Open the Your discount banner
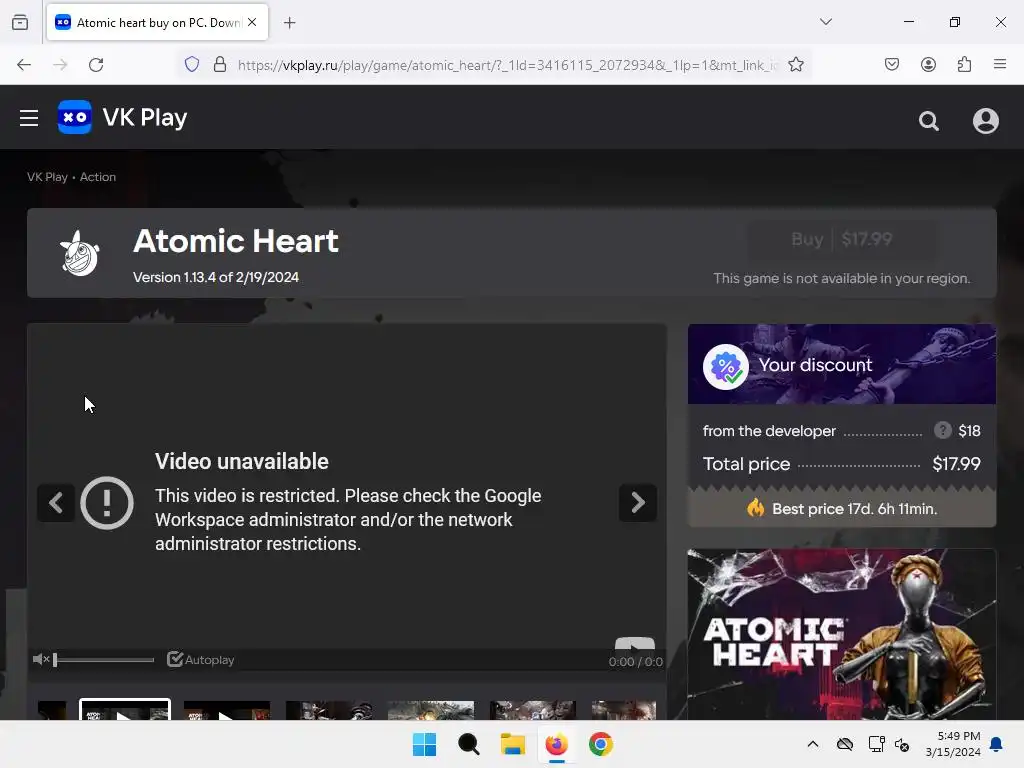 pyautogui.click(x=842, y=364)
